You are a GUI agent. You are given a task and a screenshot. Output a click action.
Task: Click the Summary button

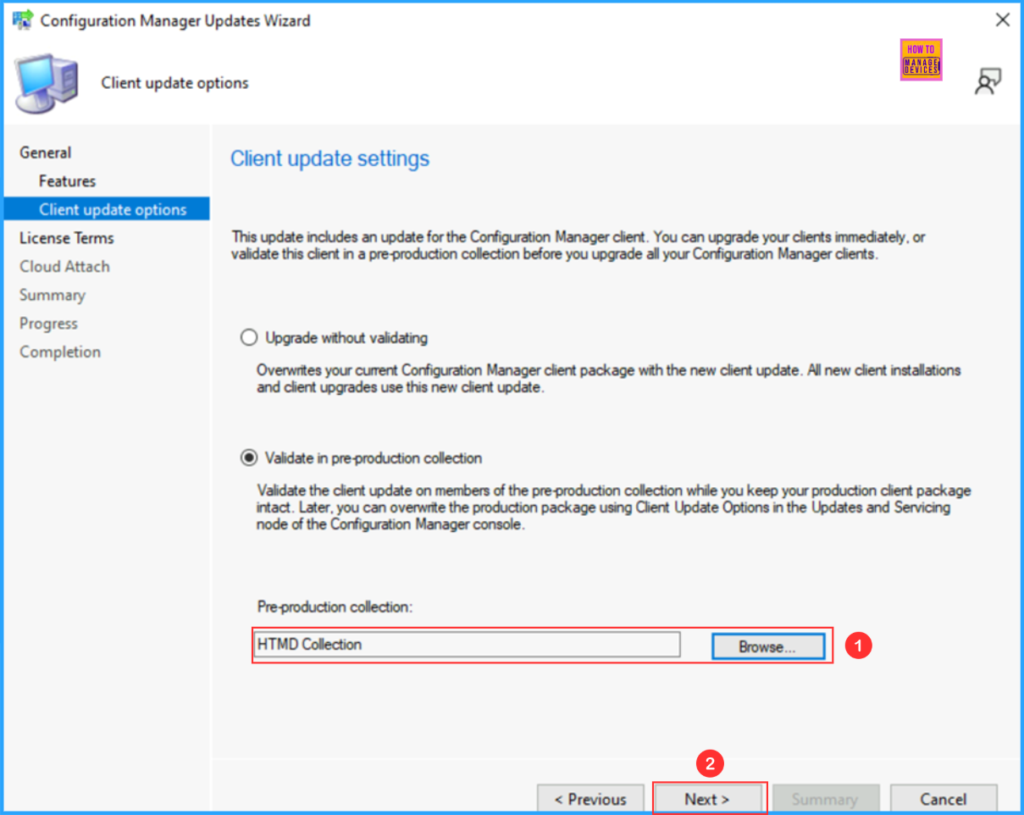(825, 799)
